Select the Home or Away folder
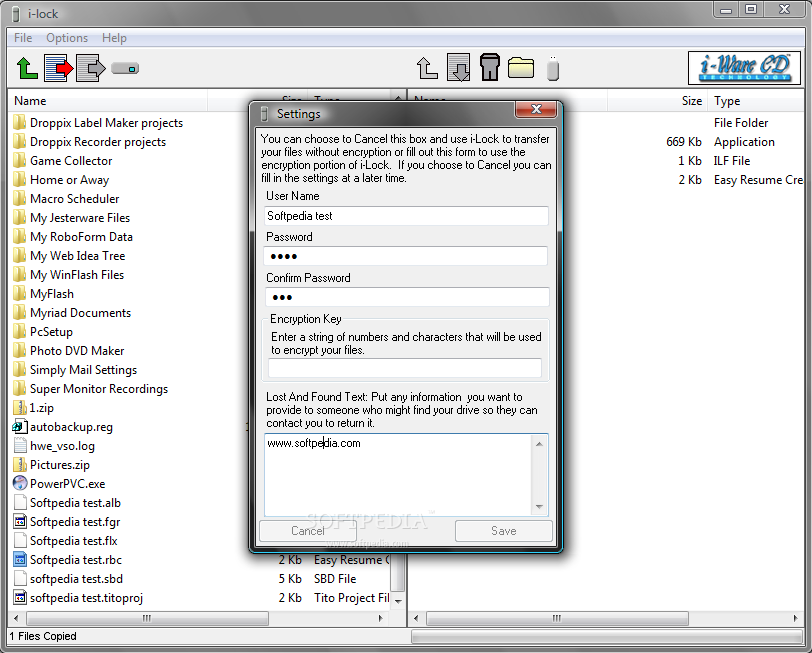The image size is (812, 653). (x=69, y=180)
